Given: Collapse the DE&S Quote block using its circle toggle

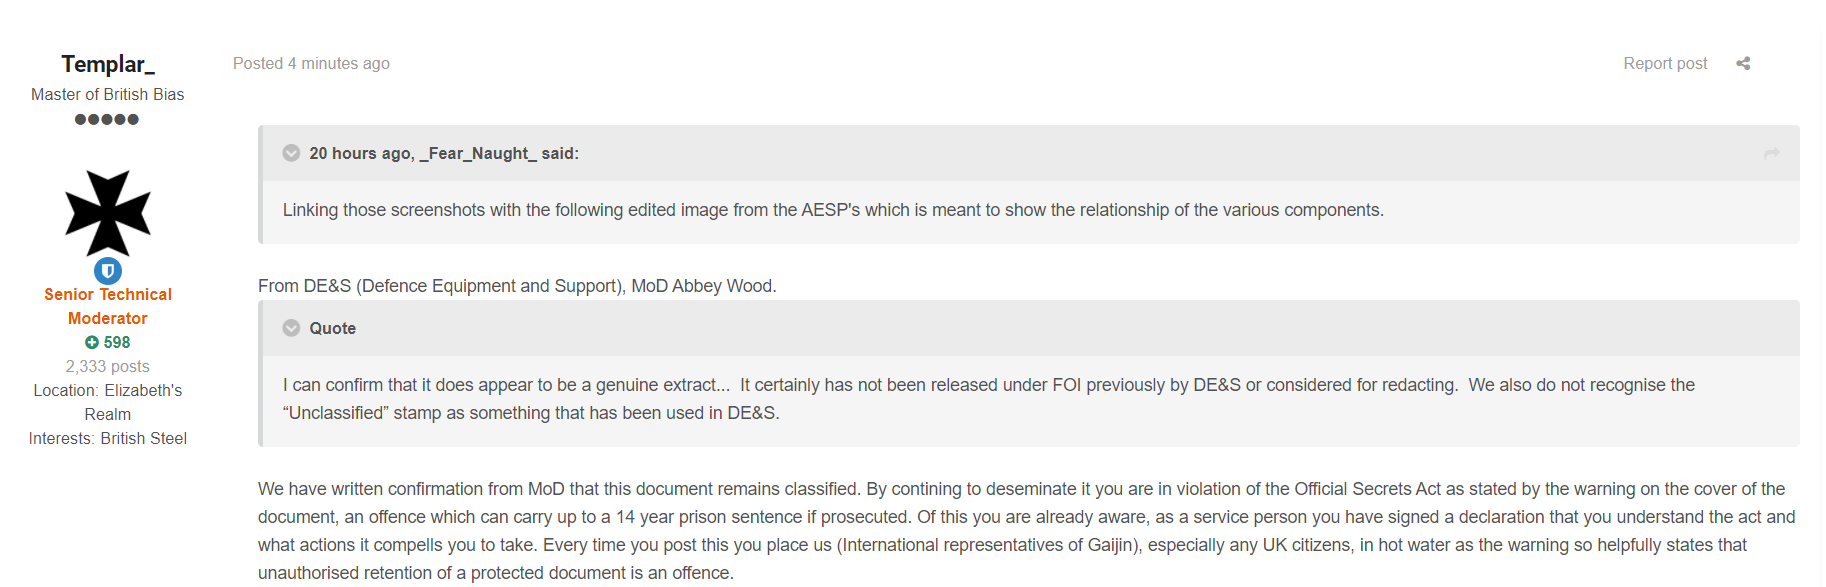Looking at the screenshot, I should point(291,328).
